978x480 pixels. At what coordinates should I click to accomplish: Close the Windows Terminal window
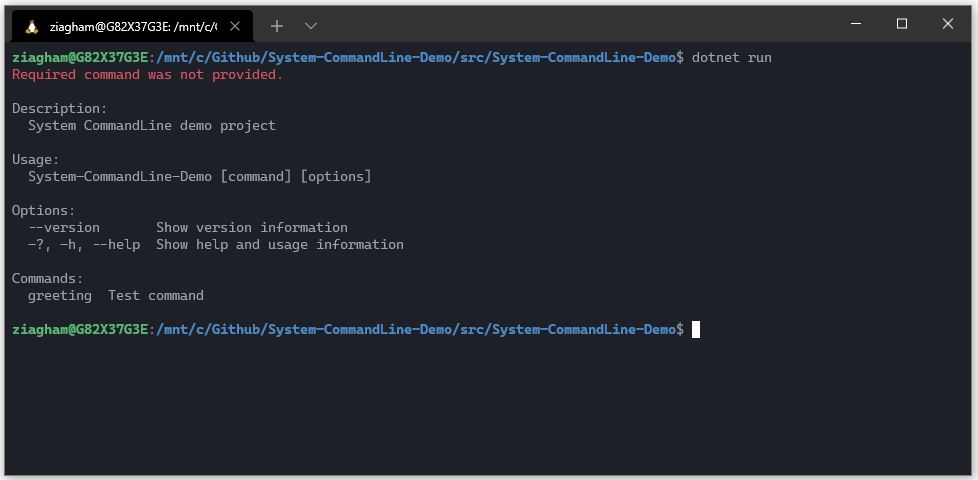[947, 24]
